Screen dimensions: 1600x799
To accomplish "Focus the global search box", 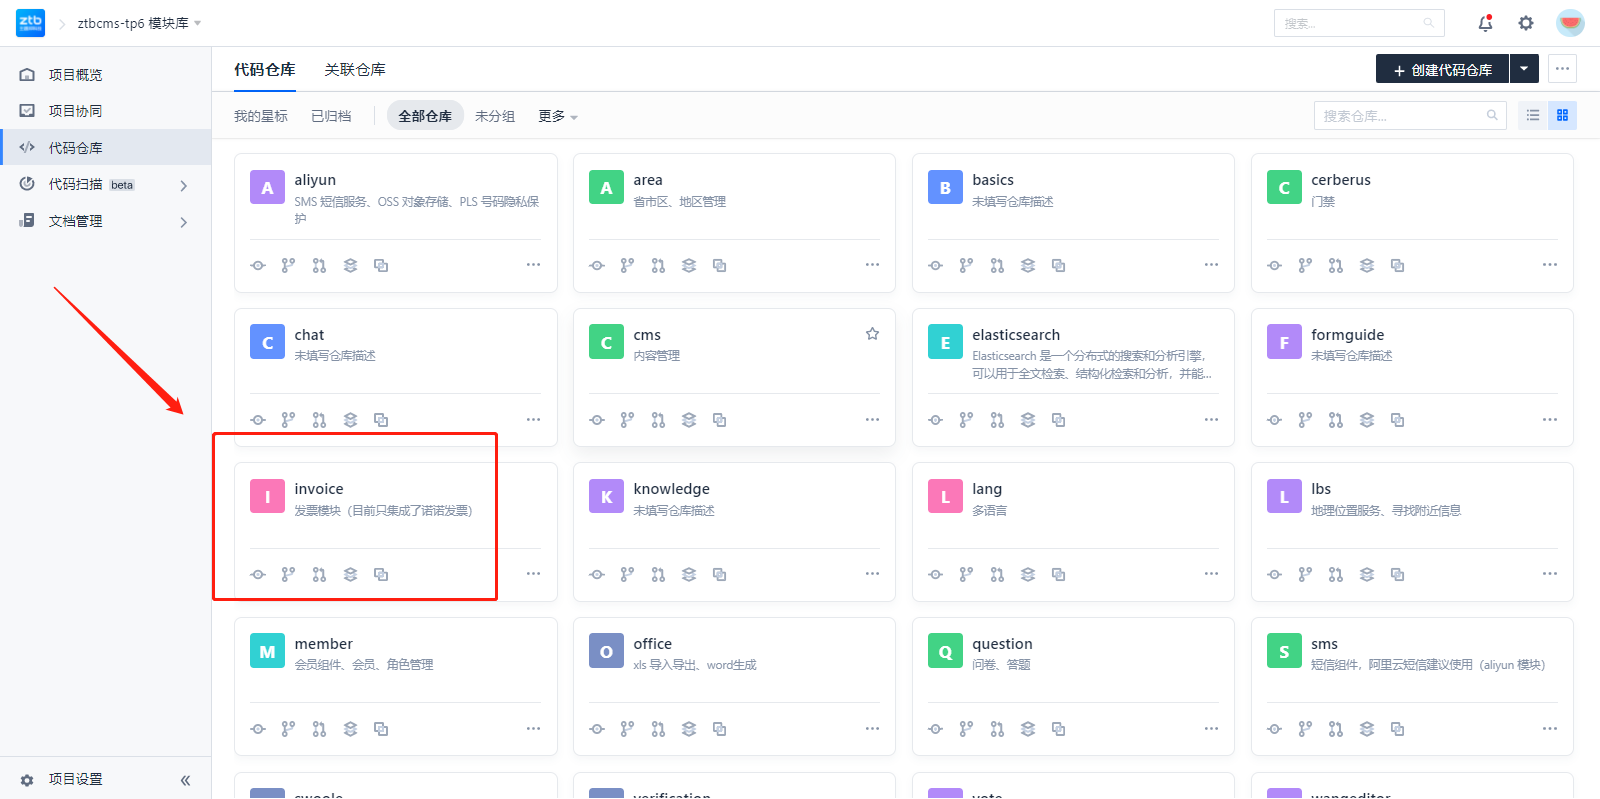I will click(x=1359, y=23).
